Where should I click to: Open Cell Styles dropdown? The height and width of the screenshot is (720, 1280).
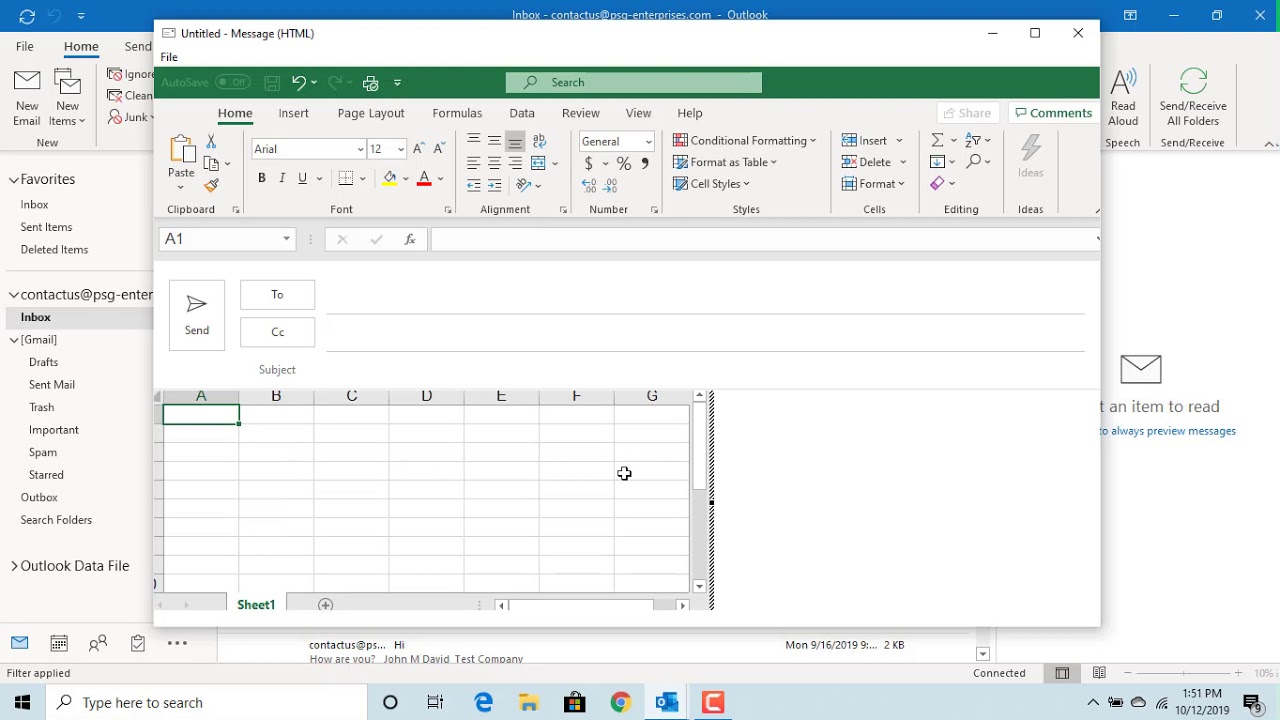(711, 184)
